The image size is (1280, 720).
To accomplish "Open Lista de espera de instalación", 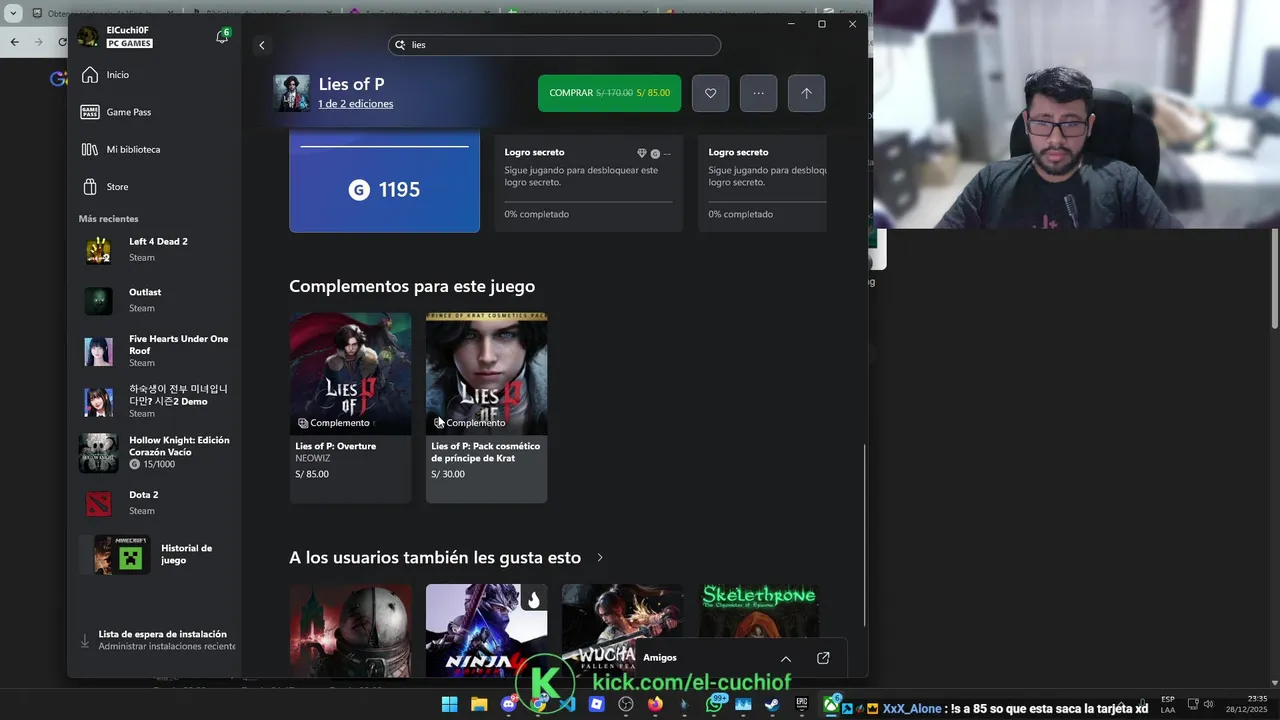I will coord(158,640).
